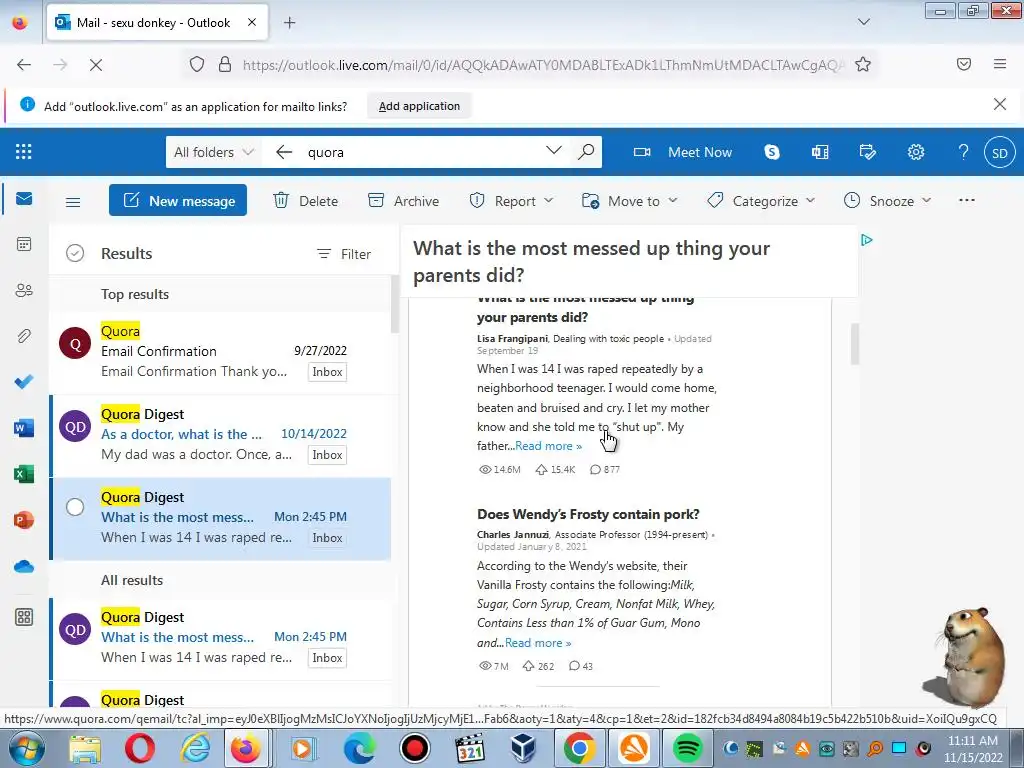
Task: Click reading pane vertical scrollbar
Action: click(854, 344)
